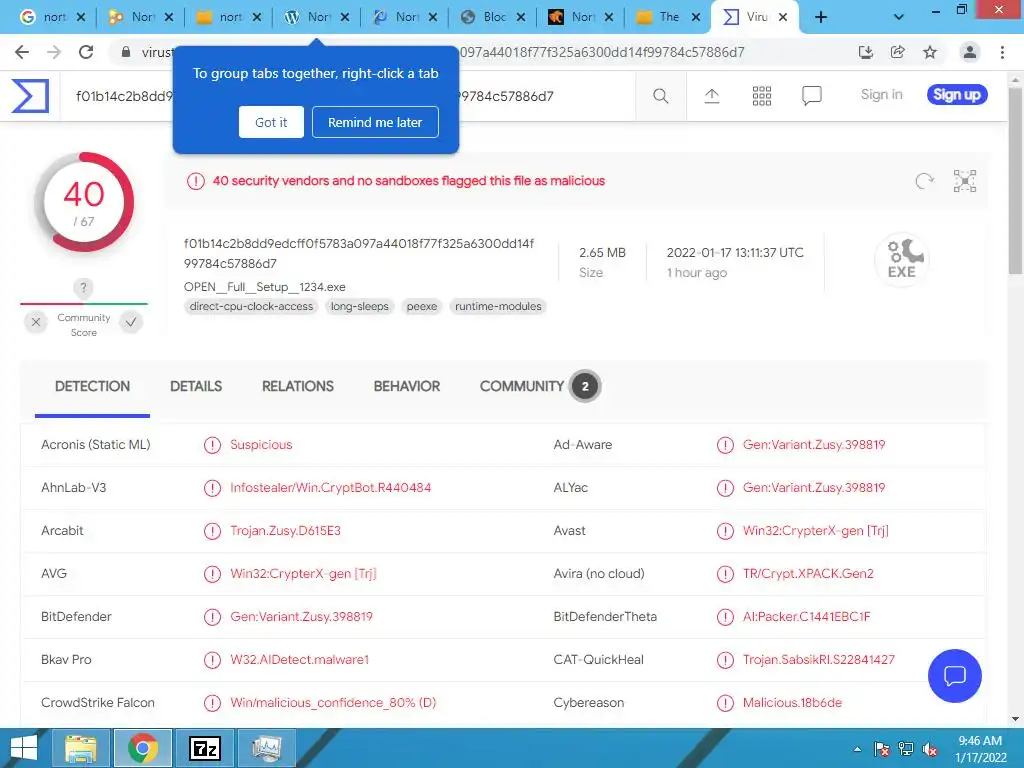Go back in browser history
This screenshot has height=768, width=1024.
click(22, 52)
